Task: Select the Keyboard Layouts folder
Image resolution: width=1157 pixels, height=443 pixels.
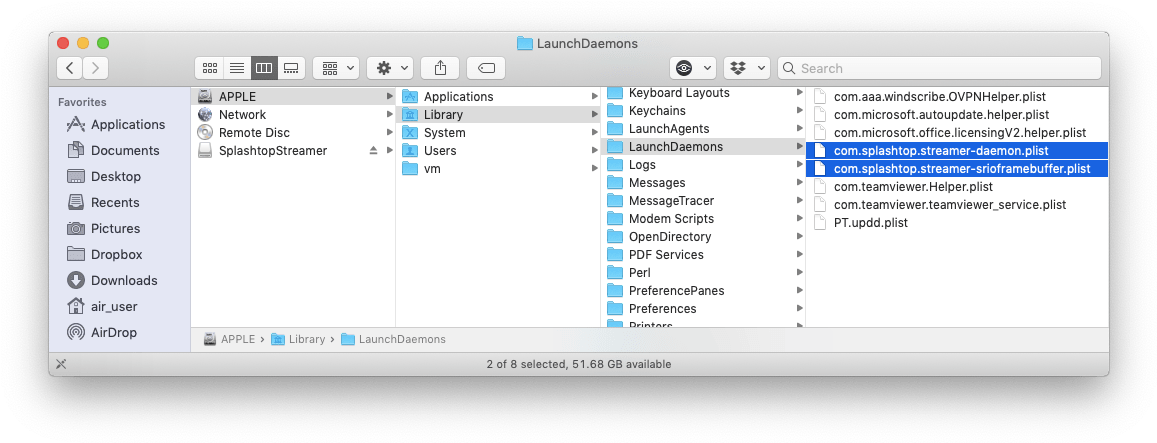Action: pyautogui.click(x=703, y=93)
